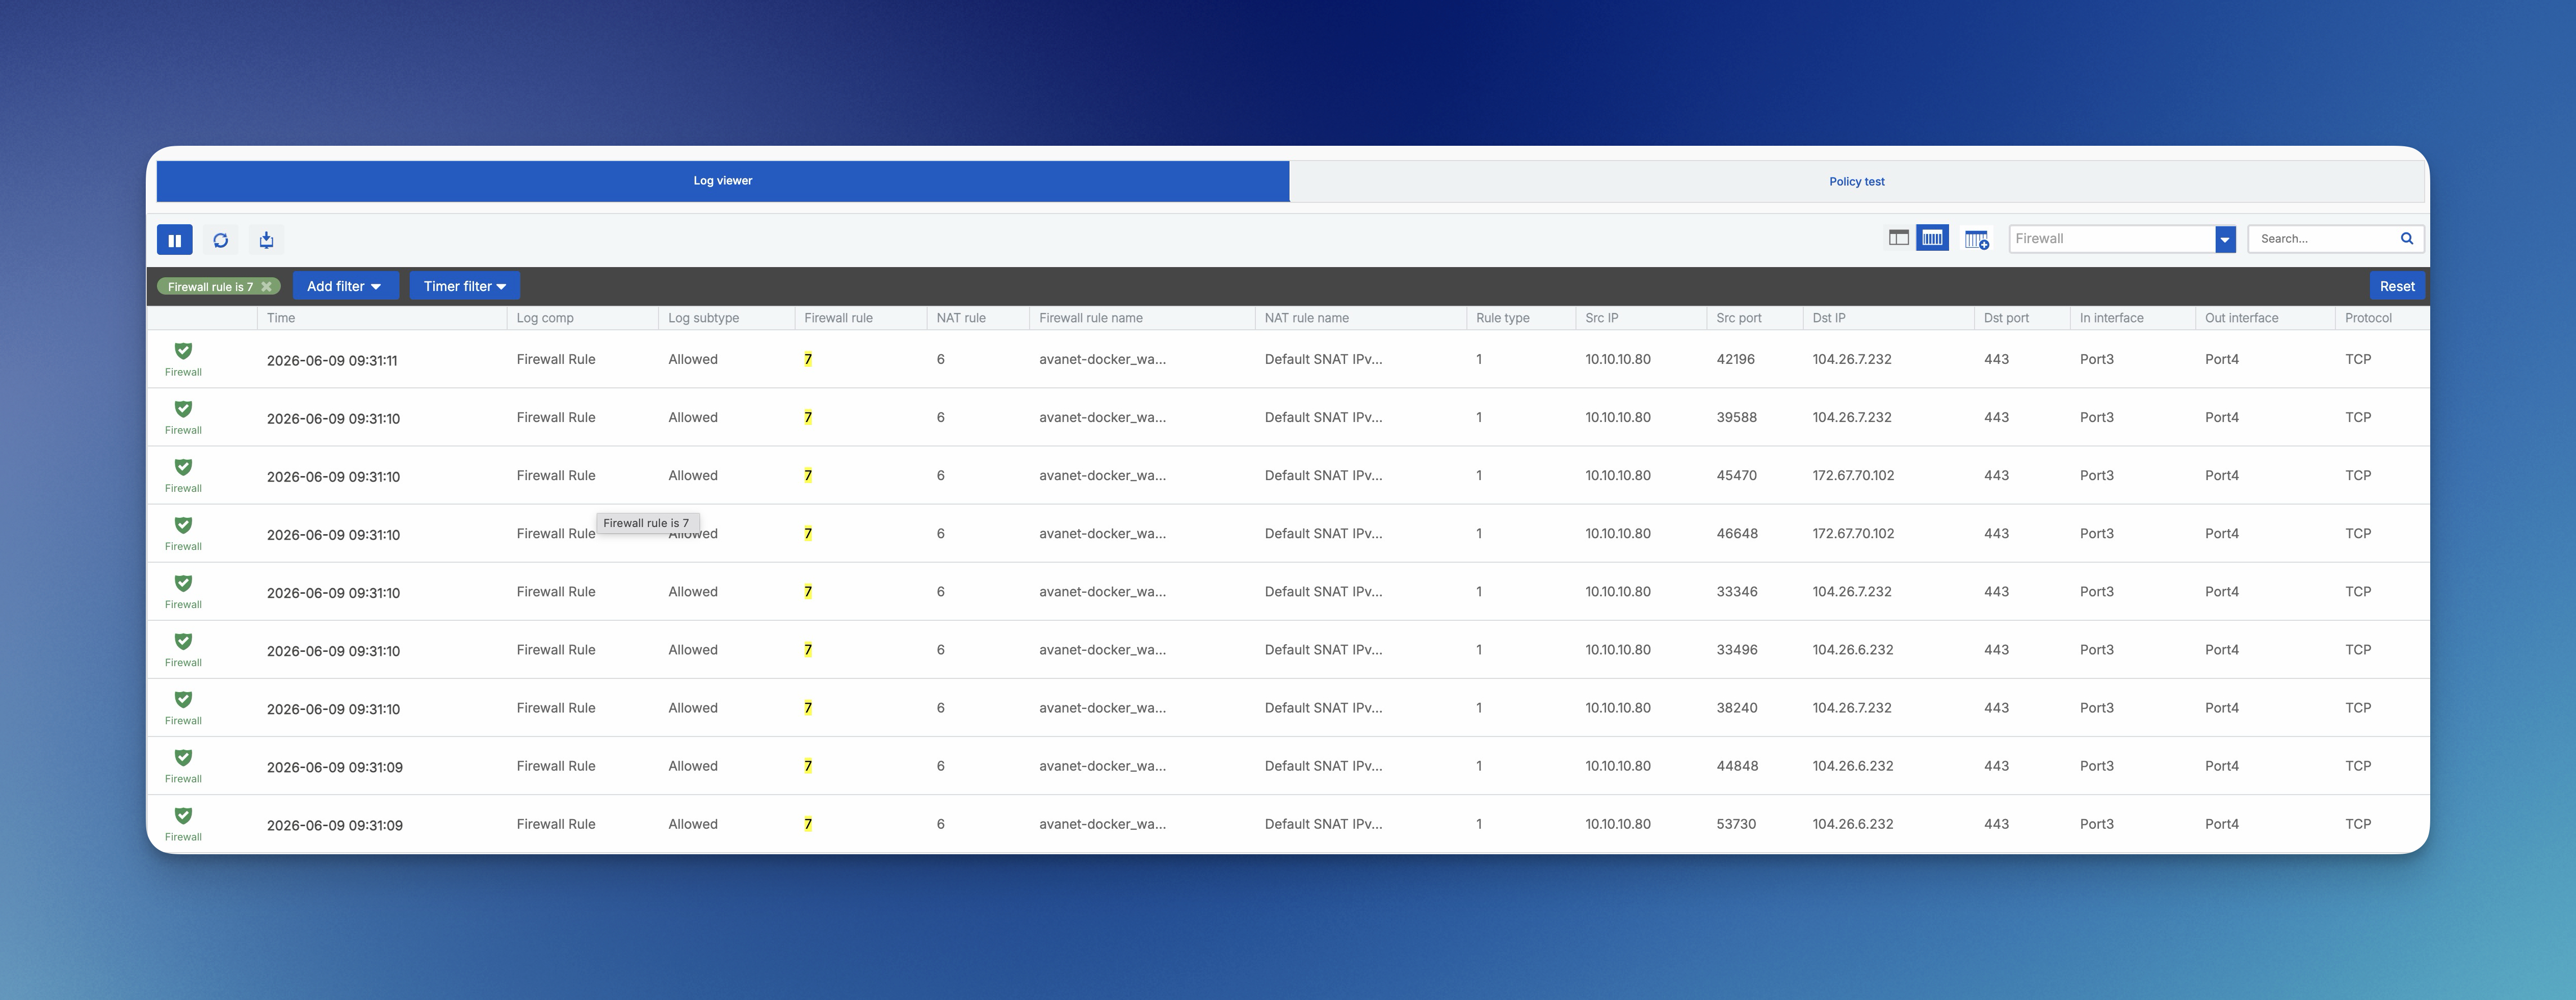Select the detailed column view icon
2576x1000 pixels.
[1932, 238]
